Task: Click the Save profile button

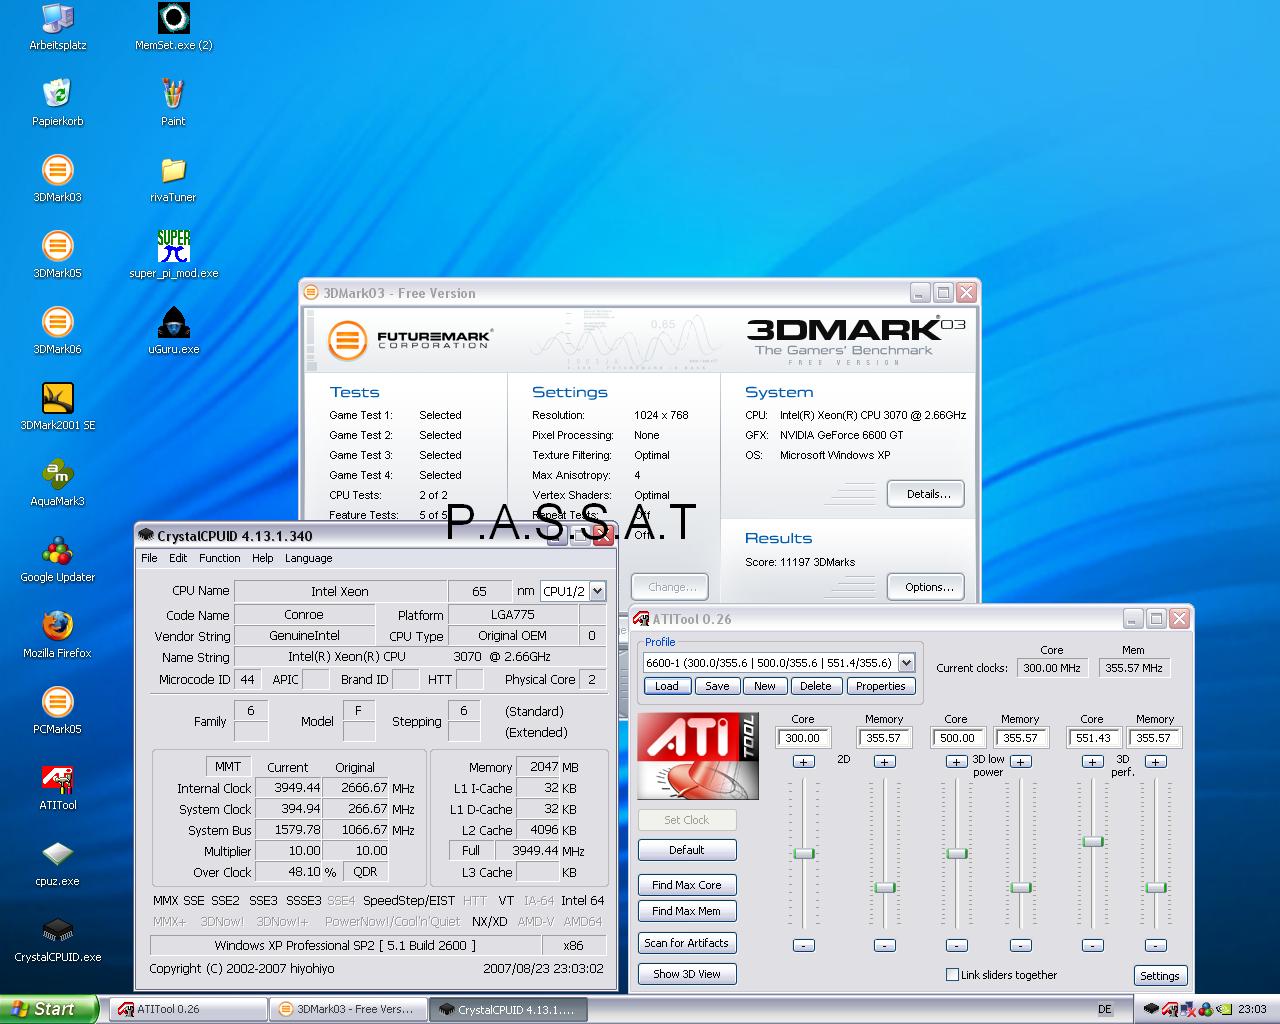Action: click(x=717, y=686)
